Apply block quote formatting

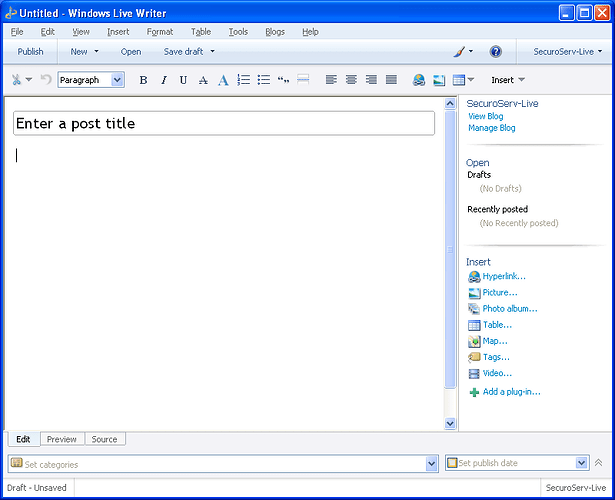(x=283, y=80)
